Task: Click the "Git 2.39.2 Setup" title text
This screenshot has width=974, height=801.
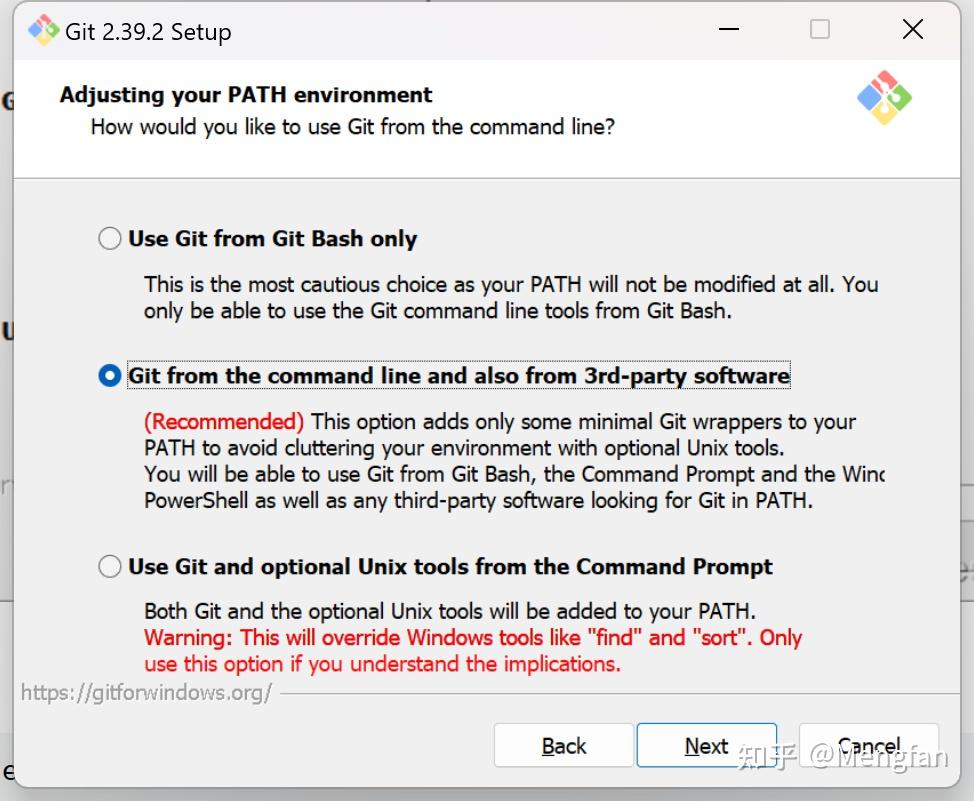Action: tap(148, 32)
